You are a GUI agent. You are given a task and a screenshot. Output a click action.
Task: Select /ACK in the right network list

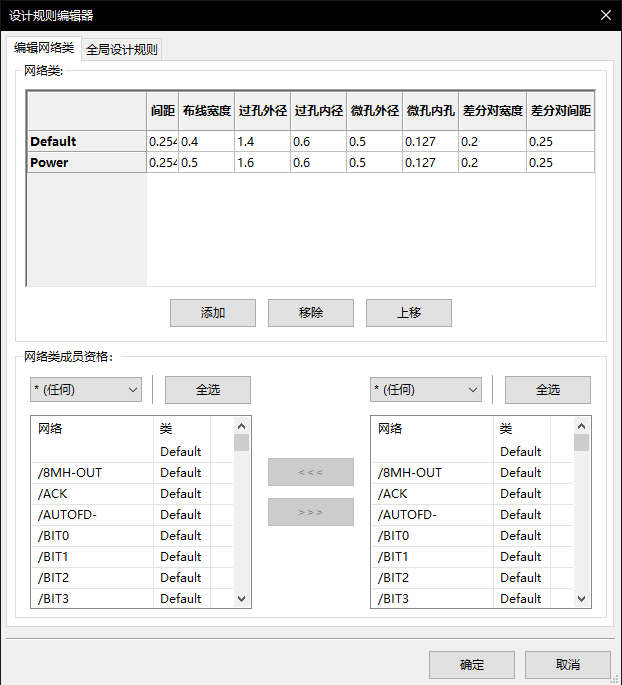472,494
